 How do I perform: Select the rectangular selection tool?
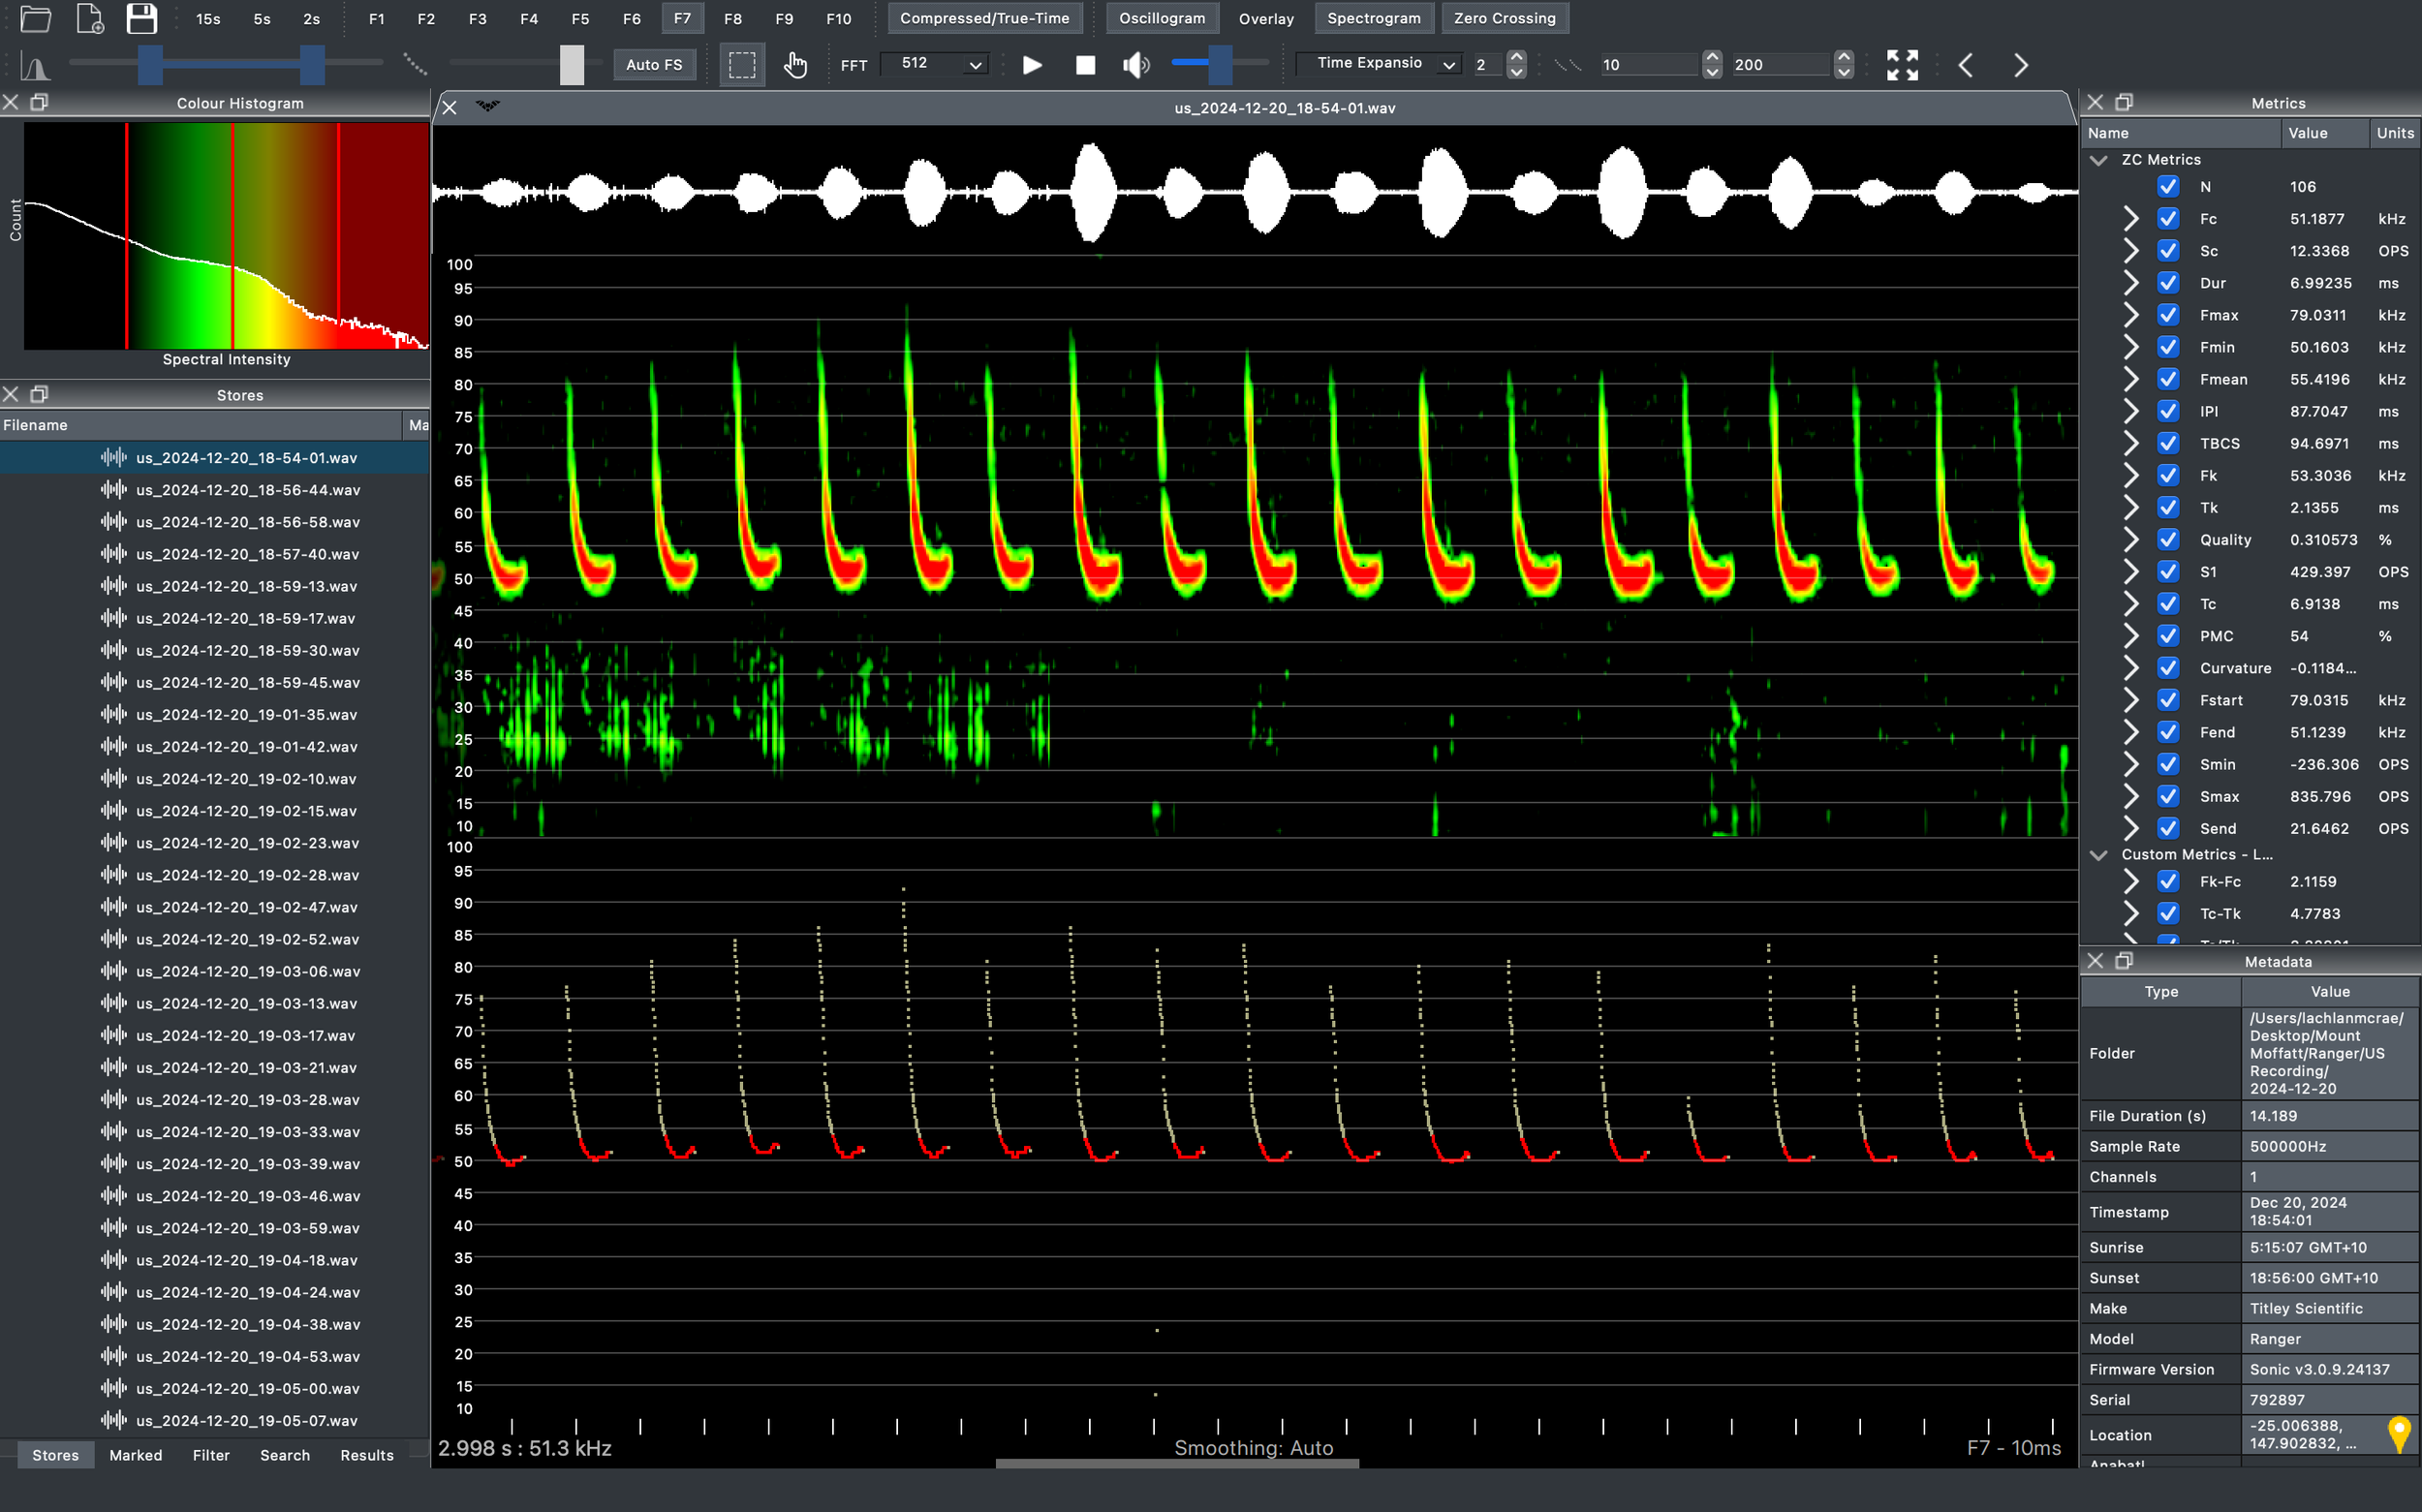(742, 65)
